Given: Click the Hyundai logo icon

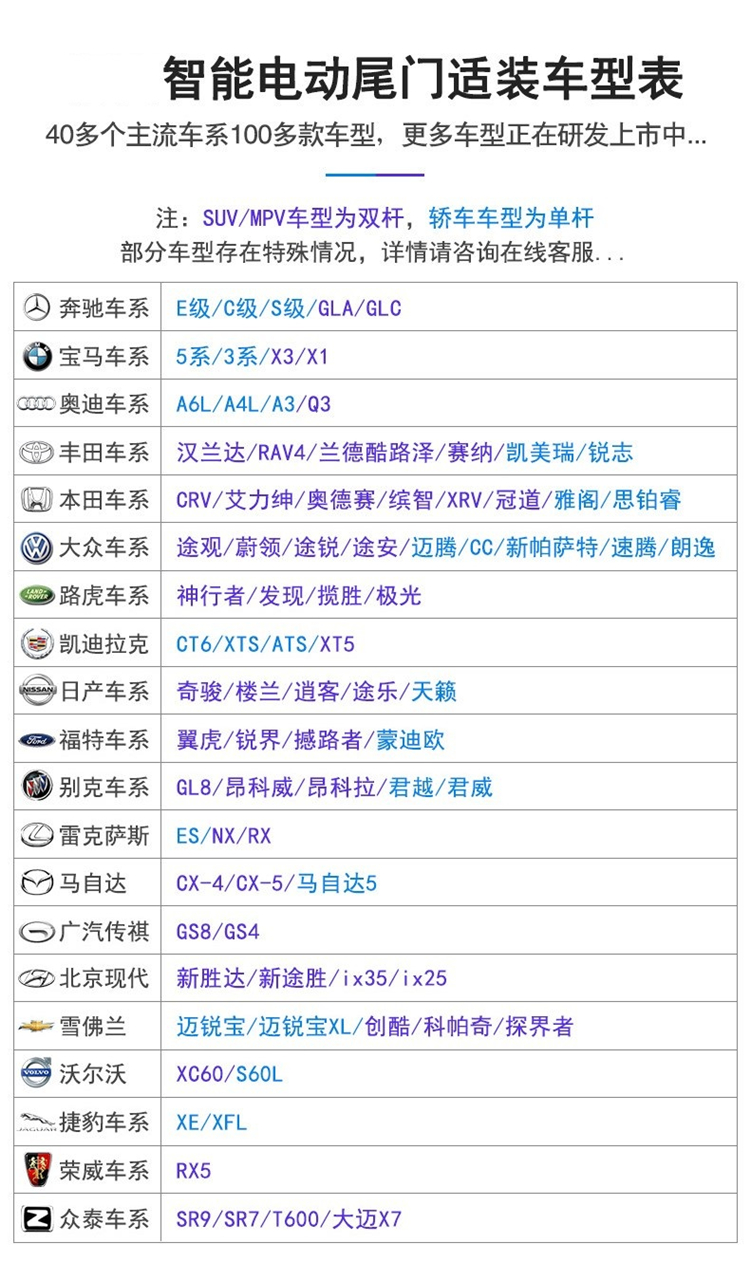Looking at the screenshot, I should pos(37,979).
